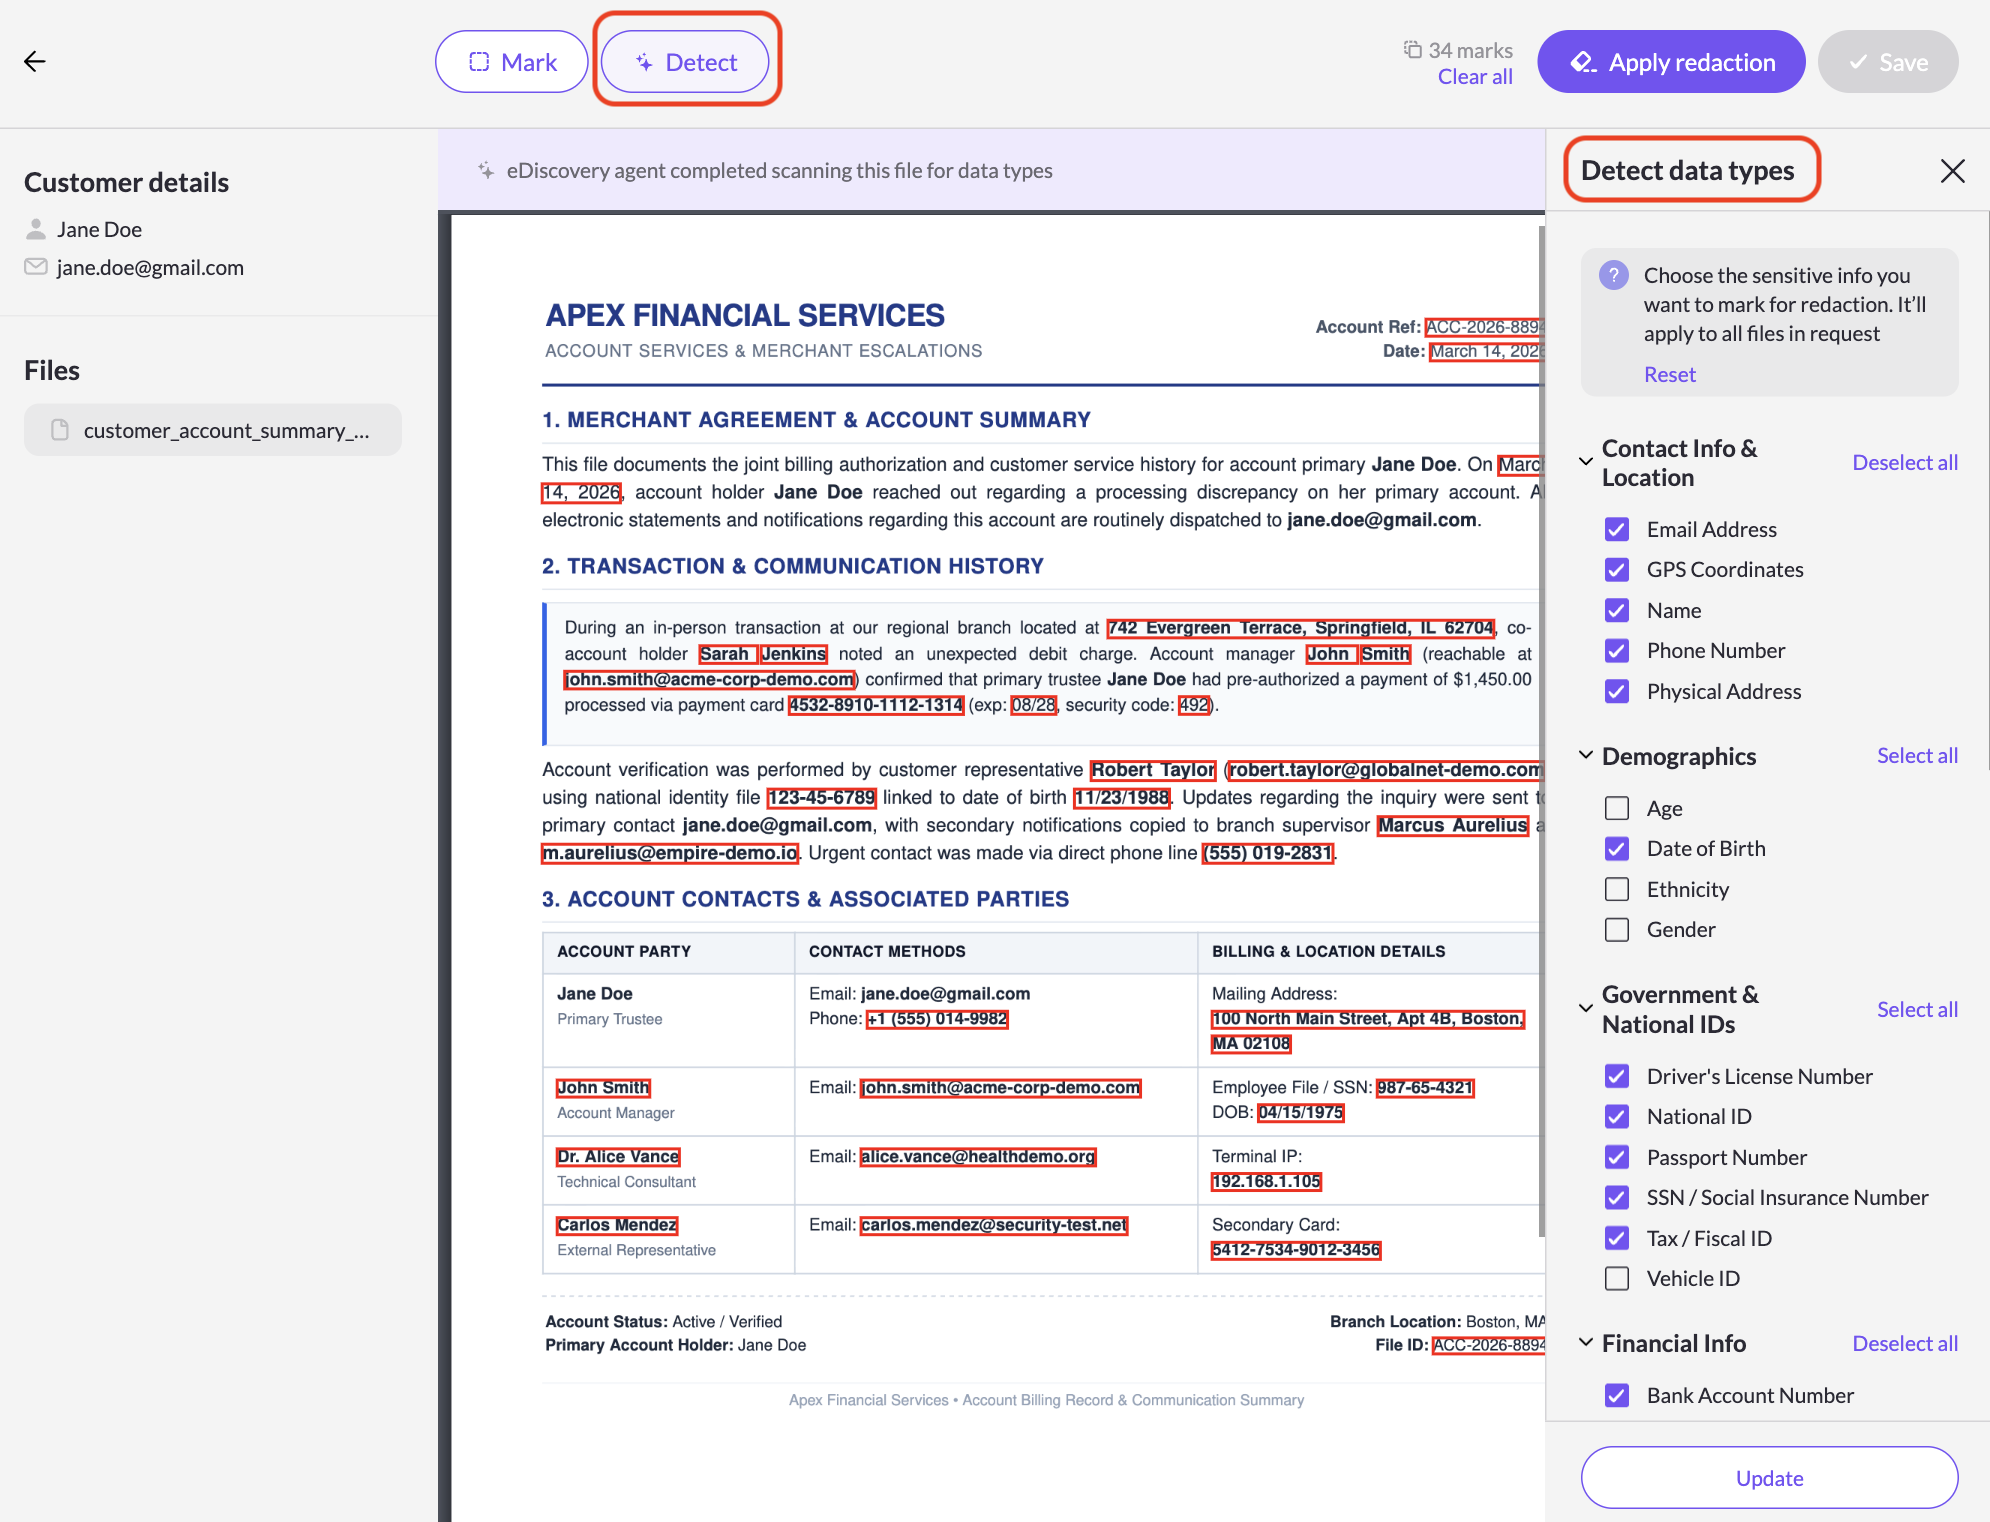Click the eDiscovery agent sparkle icon
The image size is (1990, 1522).
click(x=486, y=170)
